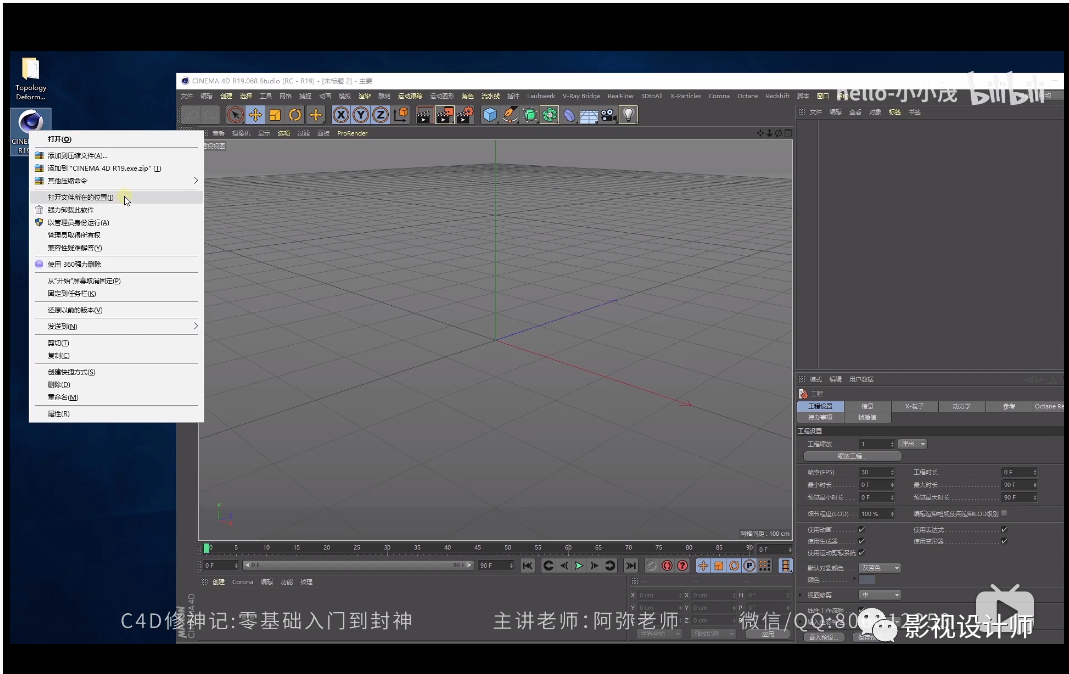This screenshot has width=1069, height=674.
Task: Go to start of timeline
Action: (527, 566)
